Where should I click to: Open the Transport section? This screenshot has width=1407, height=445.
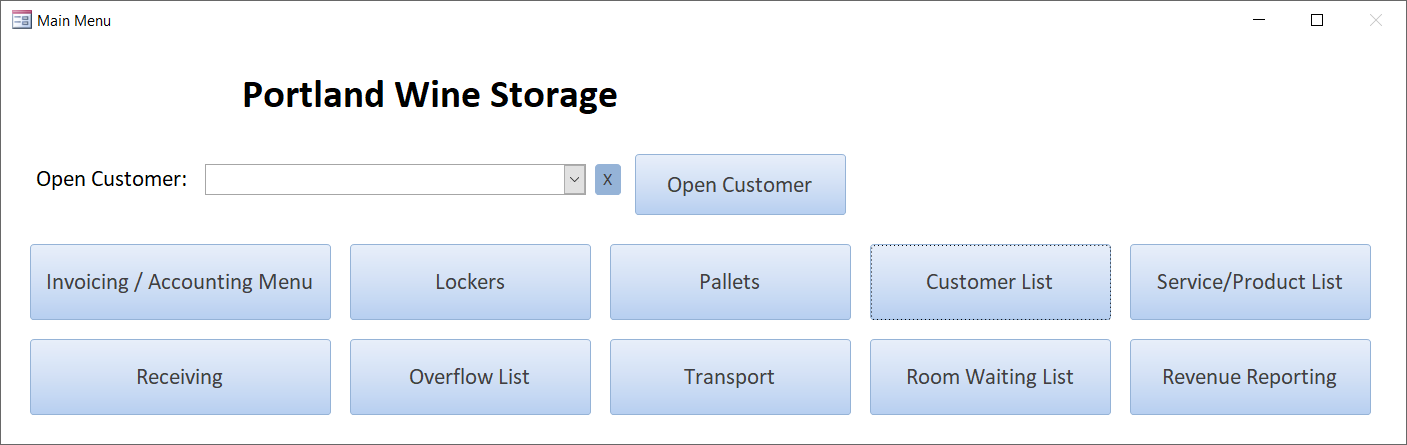[x=730, y=377]
